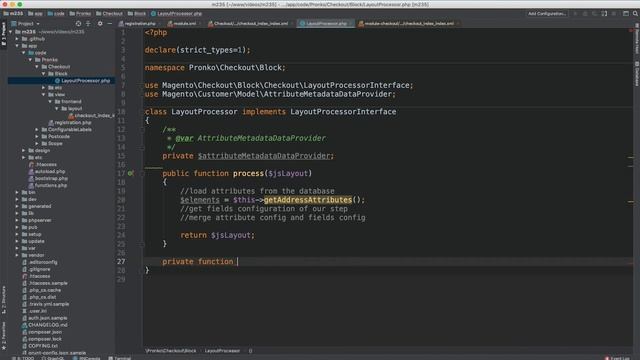The width and height of the screenshot is (640, 360).
Task: Open the TODO tool window
Action: coord(23,358)
